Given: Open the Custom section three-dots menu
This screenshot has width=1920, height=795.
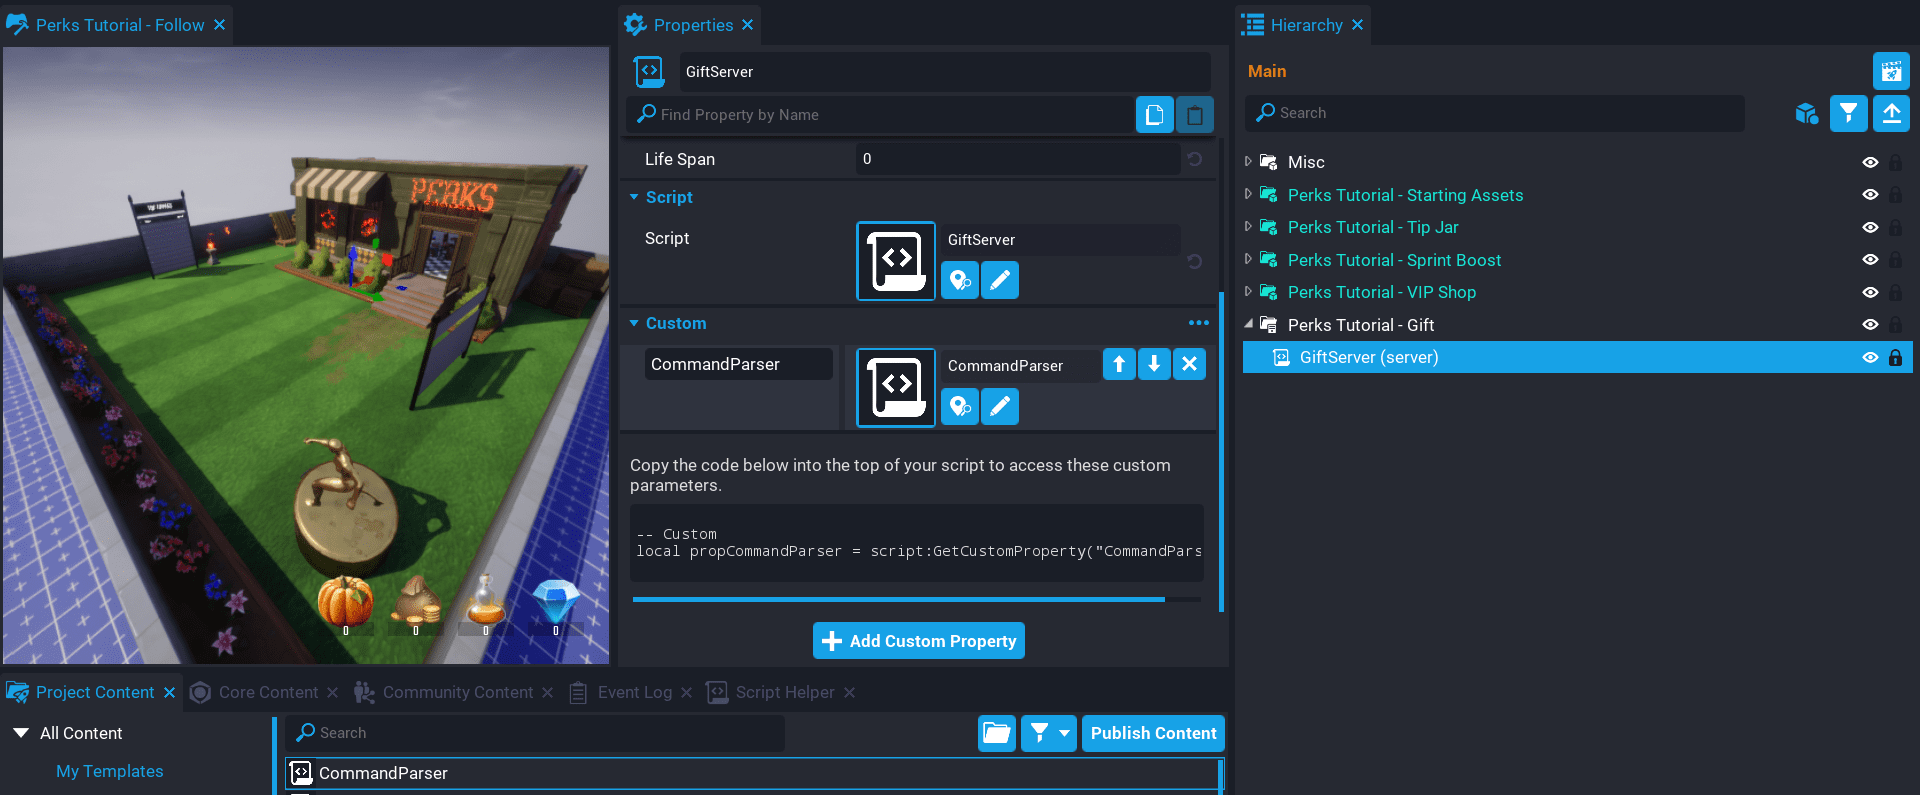Looking at the screenshot, I should pos(1198,323).
